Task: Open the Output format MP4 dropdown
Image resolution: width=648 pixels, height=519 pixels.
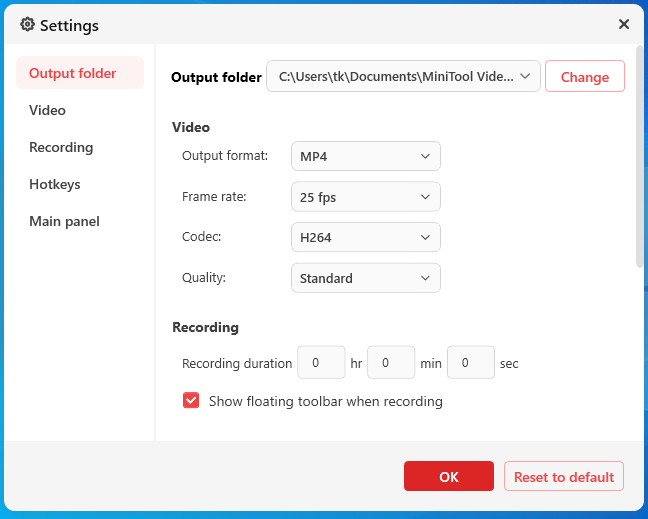Action: click(366, 156)
